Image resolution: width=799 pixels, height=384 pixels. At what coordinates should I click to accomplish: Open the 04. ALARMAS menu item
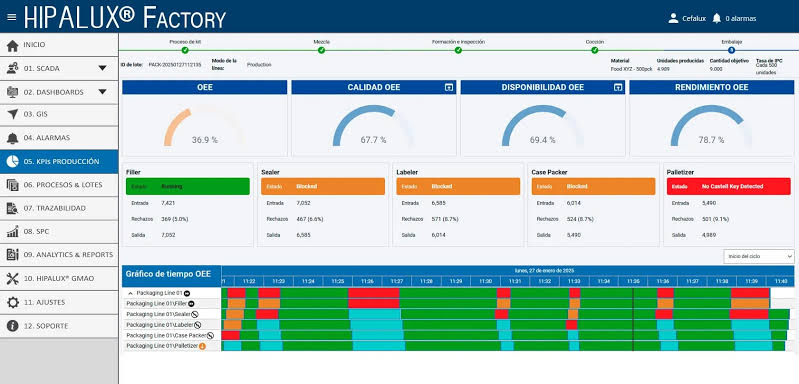tap(59, 138)
